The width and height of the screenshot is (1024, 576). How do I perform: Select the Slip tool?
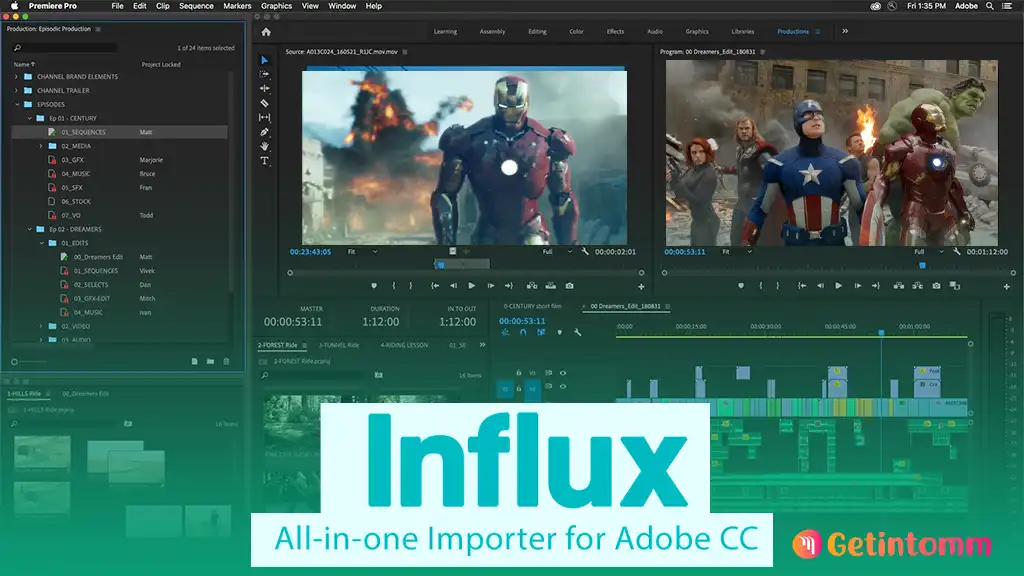coord(264,118)
